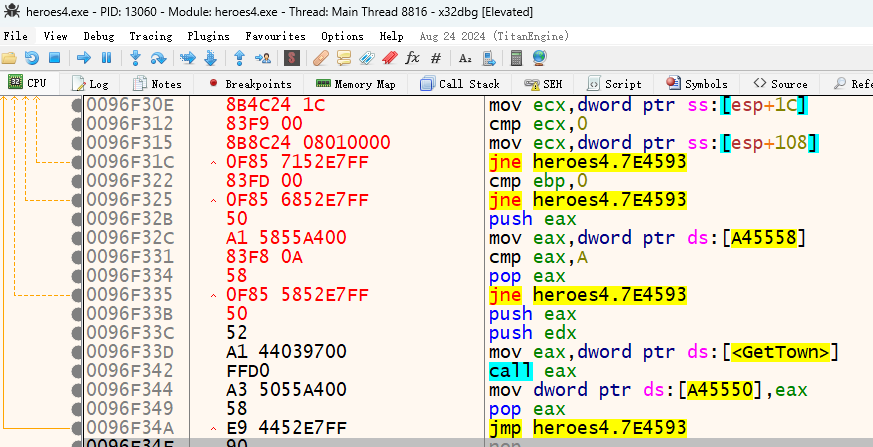Switch to the CPU tab

pos(28,83)
